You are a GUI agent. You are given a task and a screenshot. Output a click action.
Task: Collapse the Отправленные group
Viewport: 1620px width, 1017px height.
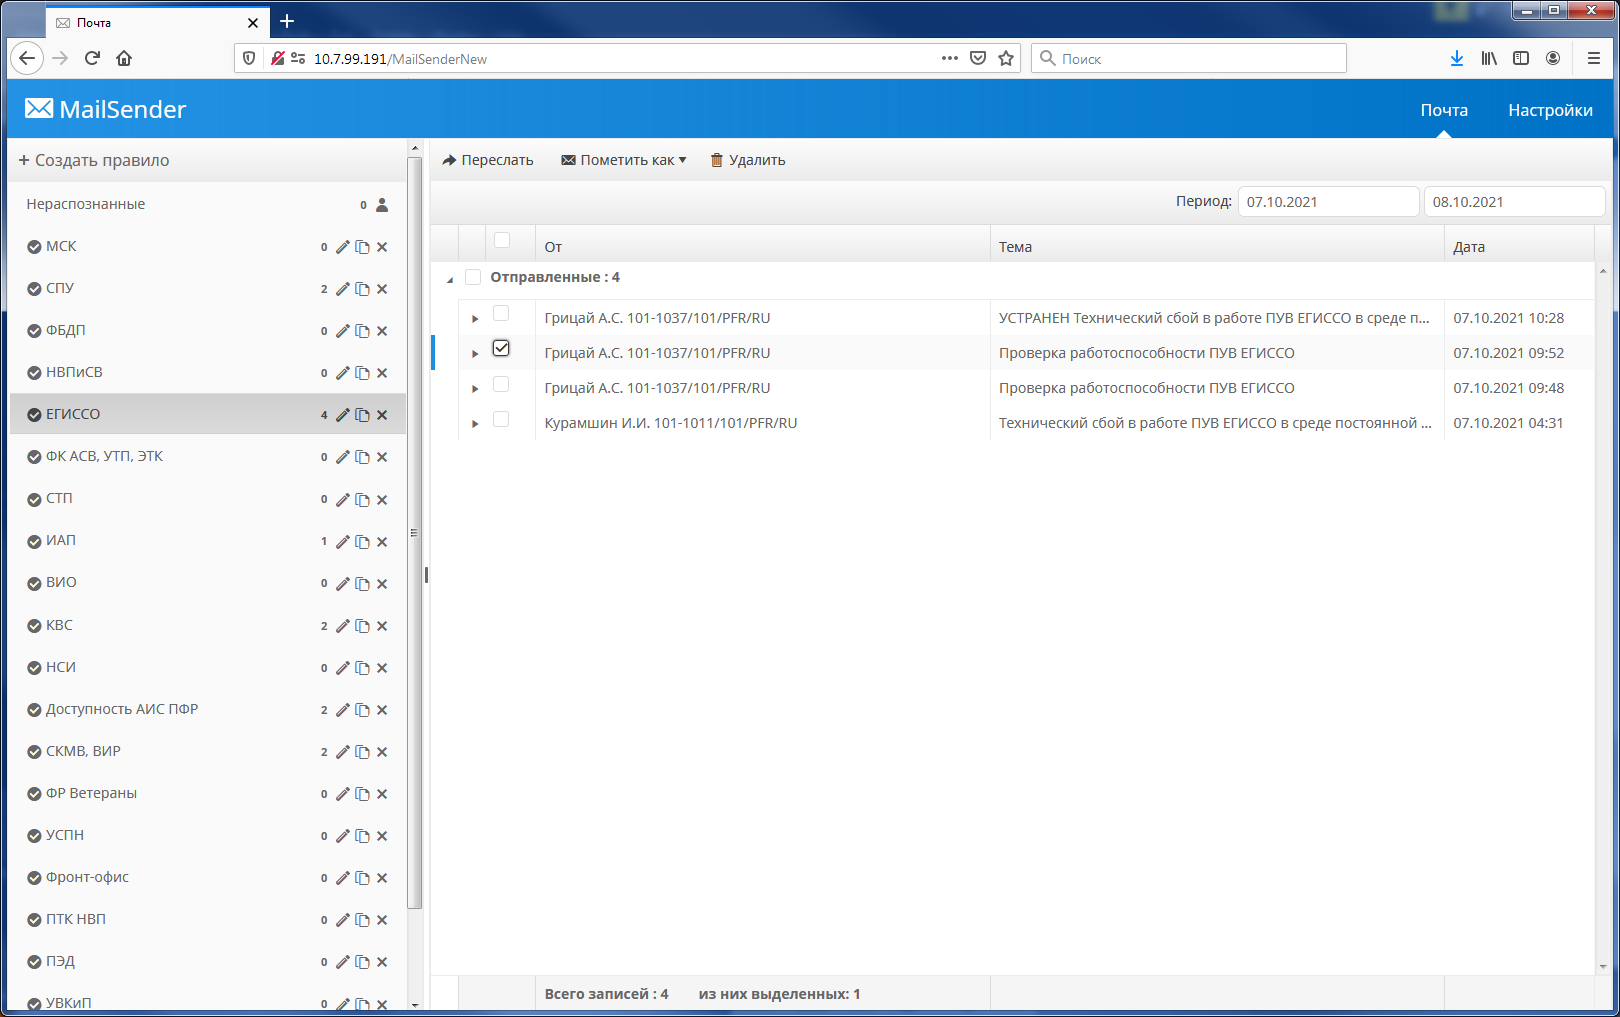pos(450,277)
